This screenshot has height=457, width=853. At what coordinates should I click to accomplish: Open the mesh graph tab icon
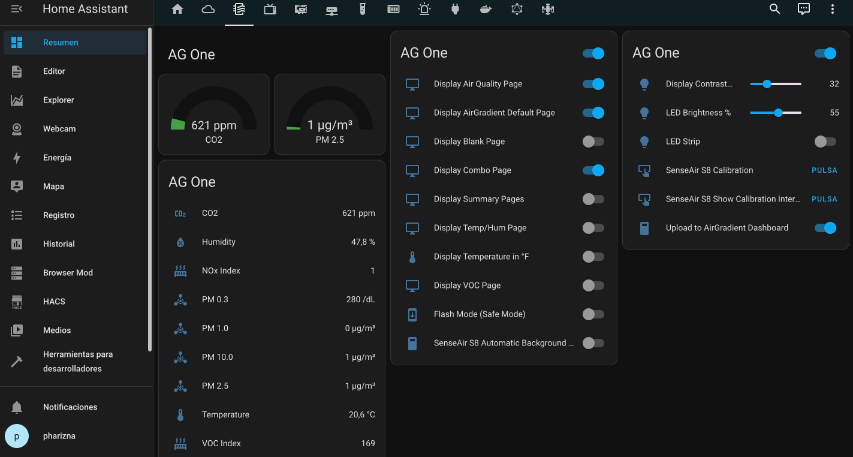point(517,9)
